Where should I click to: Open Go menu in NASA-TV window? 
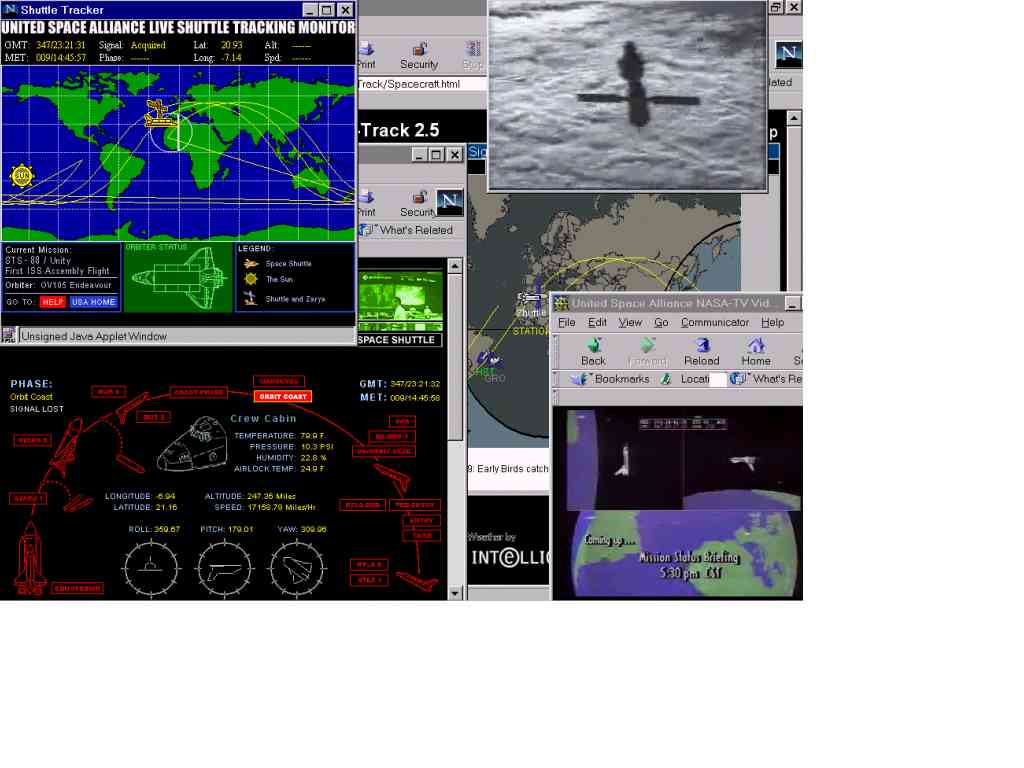662,323
